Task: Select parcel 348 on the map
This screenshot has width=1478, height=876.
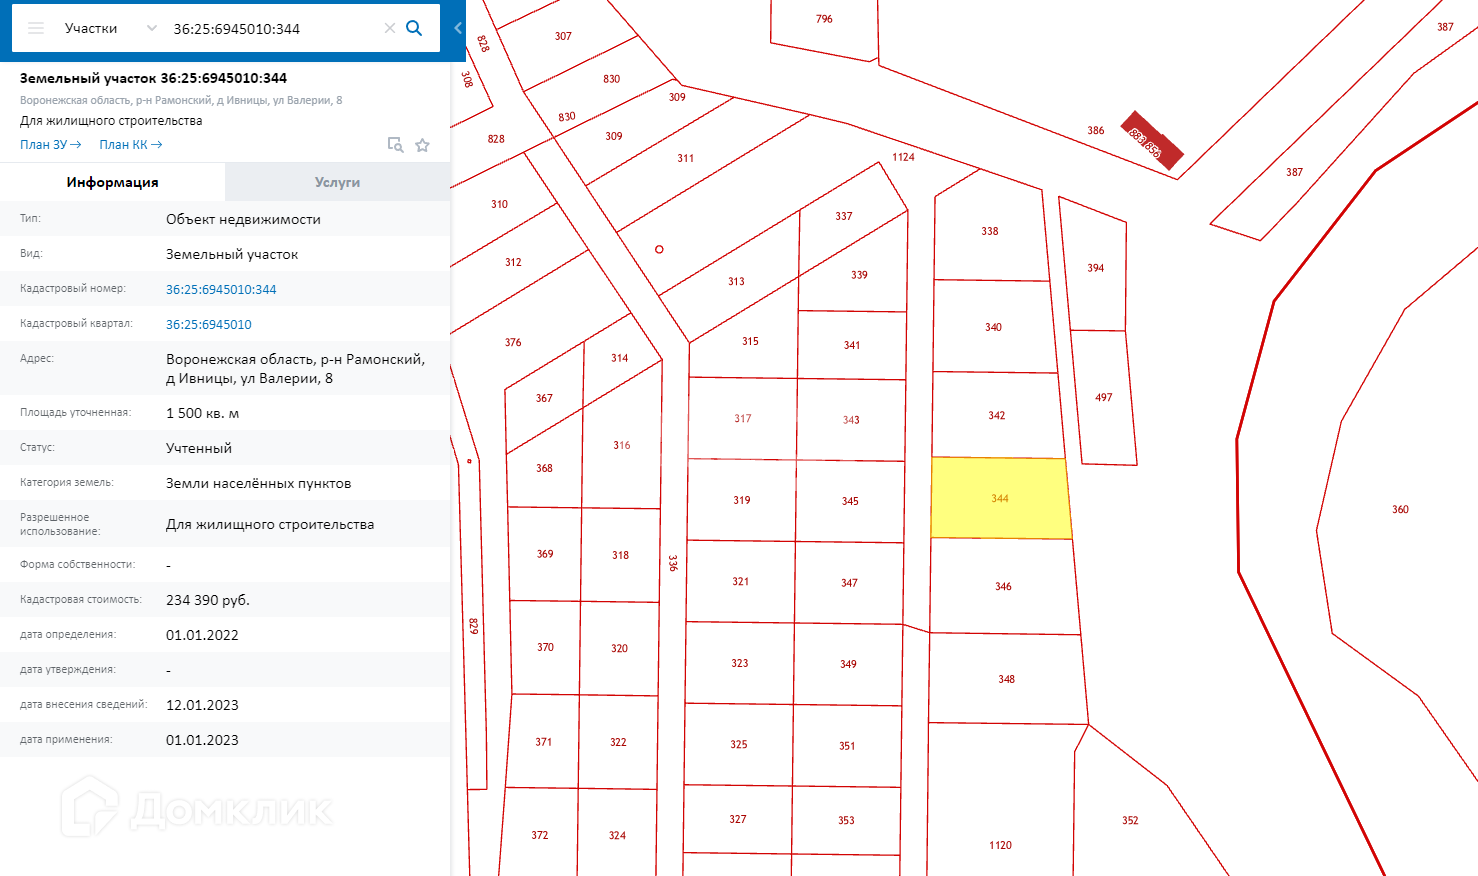Action: [1007, 679]
